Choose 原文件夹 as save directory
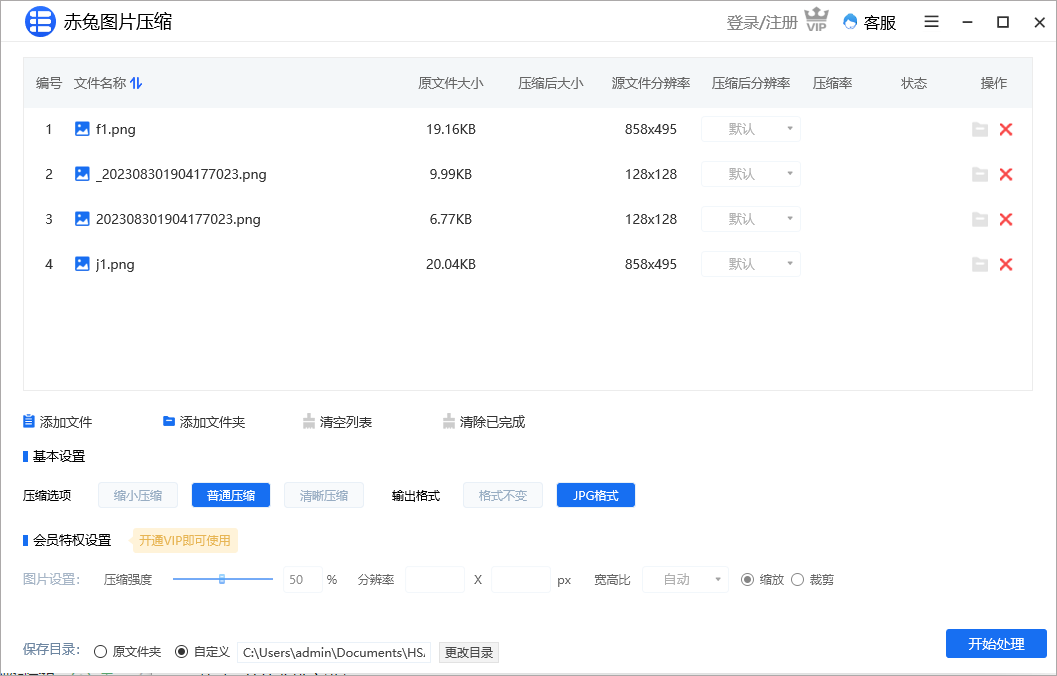The image size is (1057, 676). (x=100, y=650)
